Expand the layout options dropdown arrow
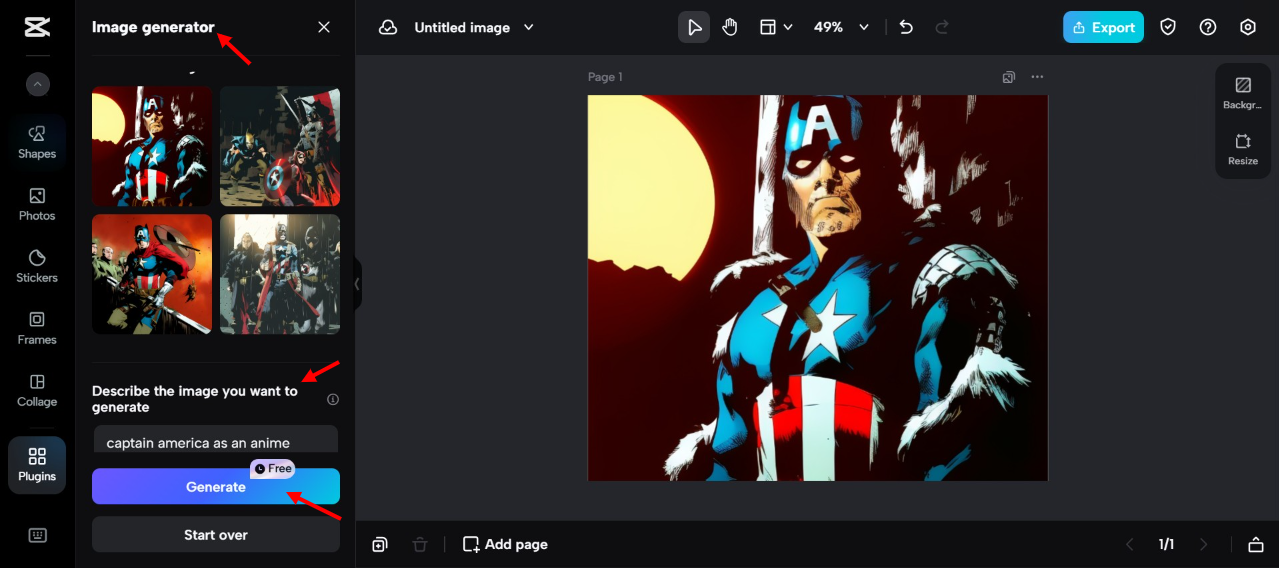The image size is (1279, 568). (x=788, y=27)
